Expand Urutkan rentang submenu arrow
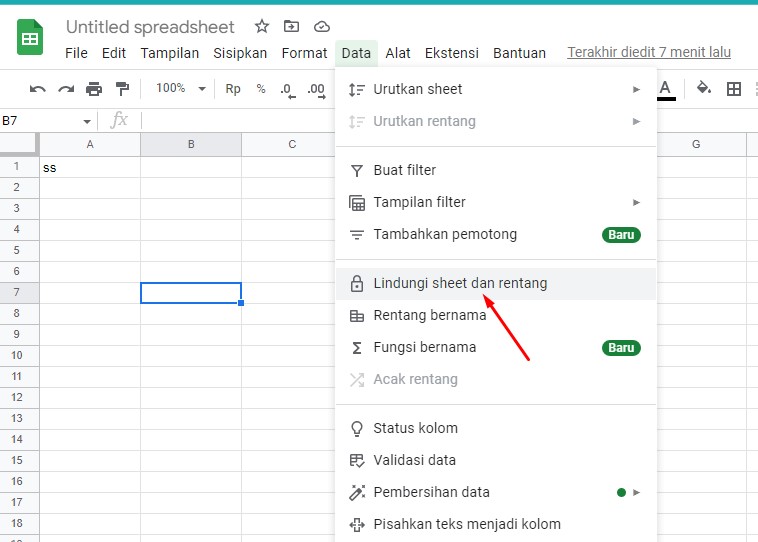The width and height of the screenshot is (758, 542). point(636,121)
